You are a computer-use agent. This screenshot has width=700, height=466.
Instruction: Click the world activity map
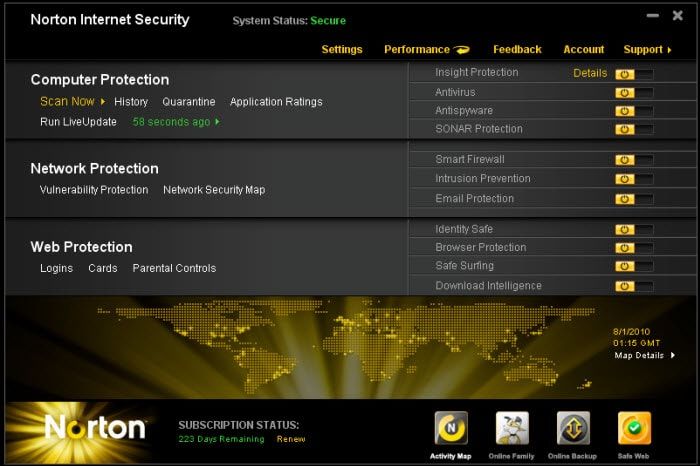coord(348,346)
